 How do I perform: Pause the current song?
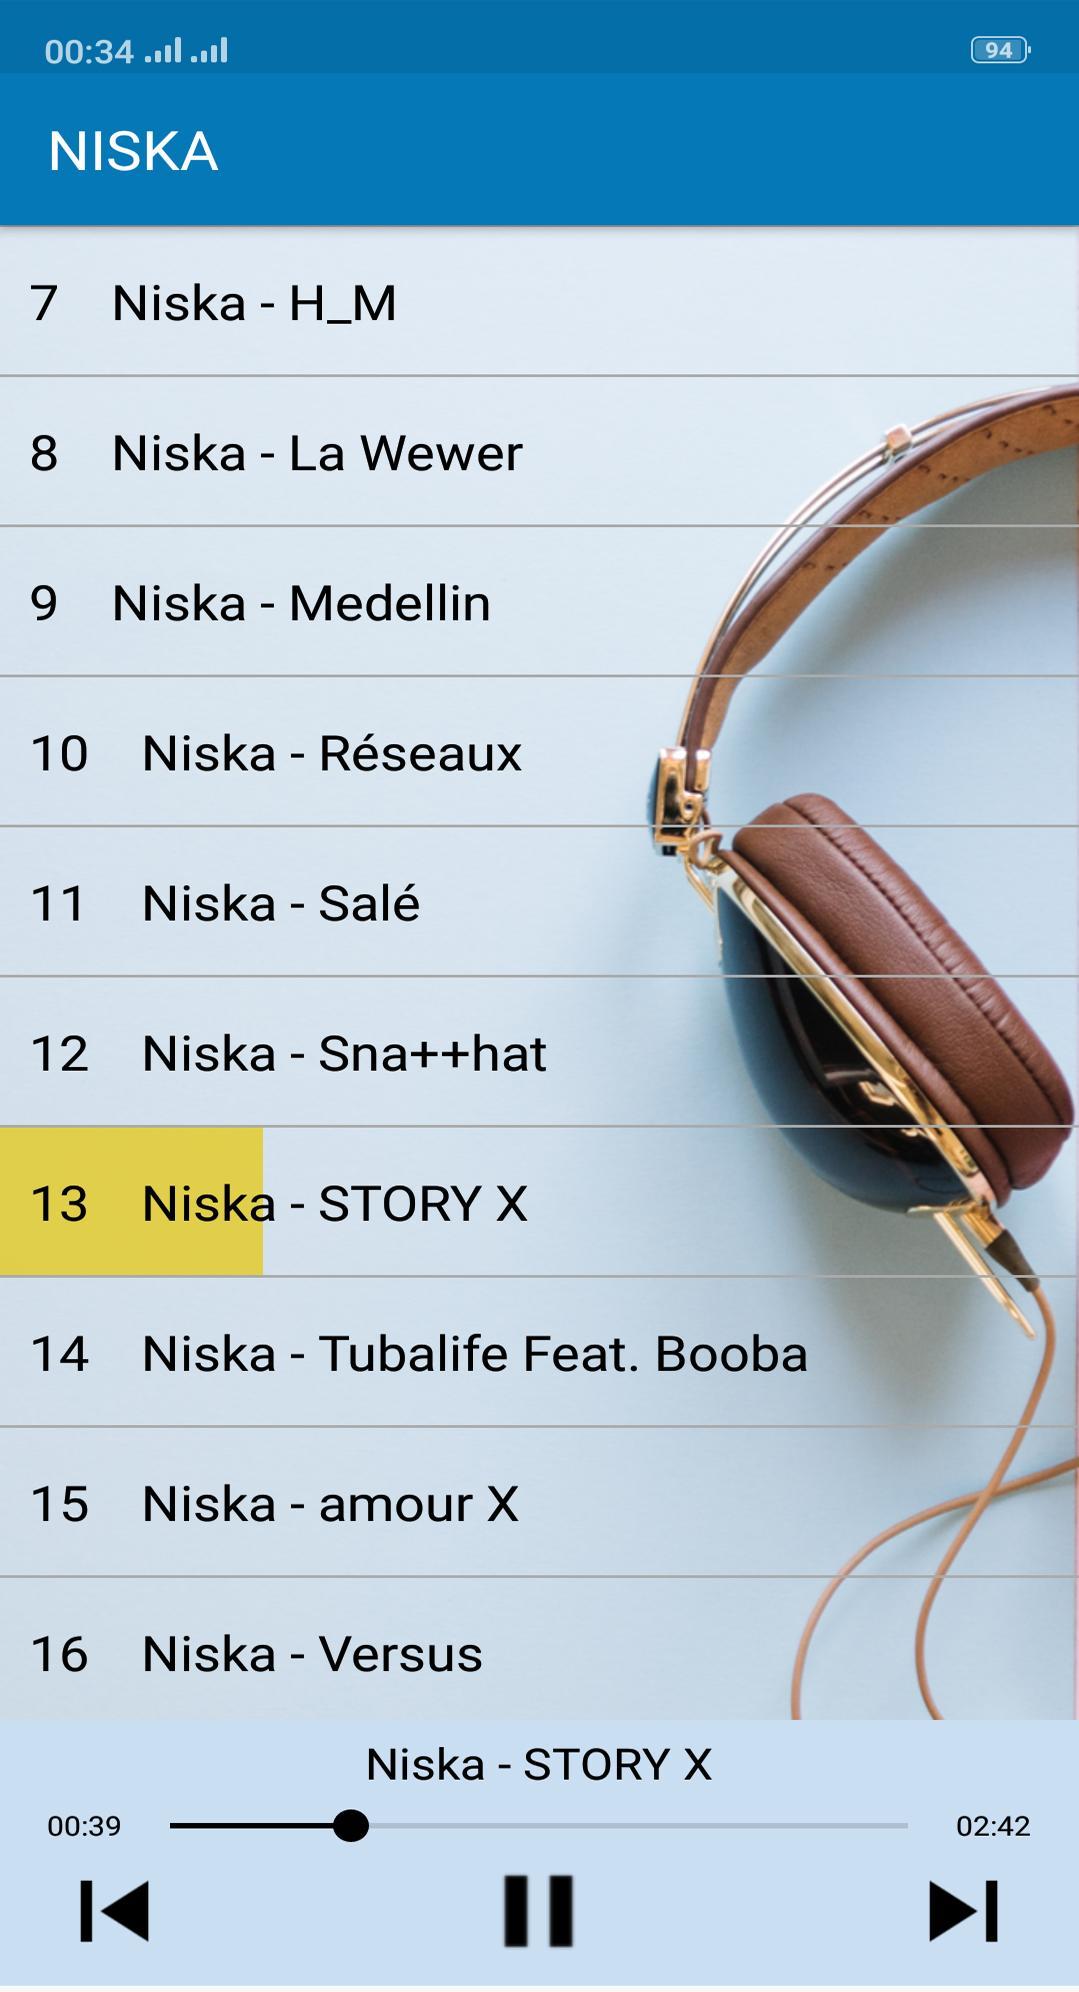pyautogui.click(x=538, y=1911)
